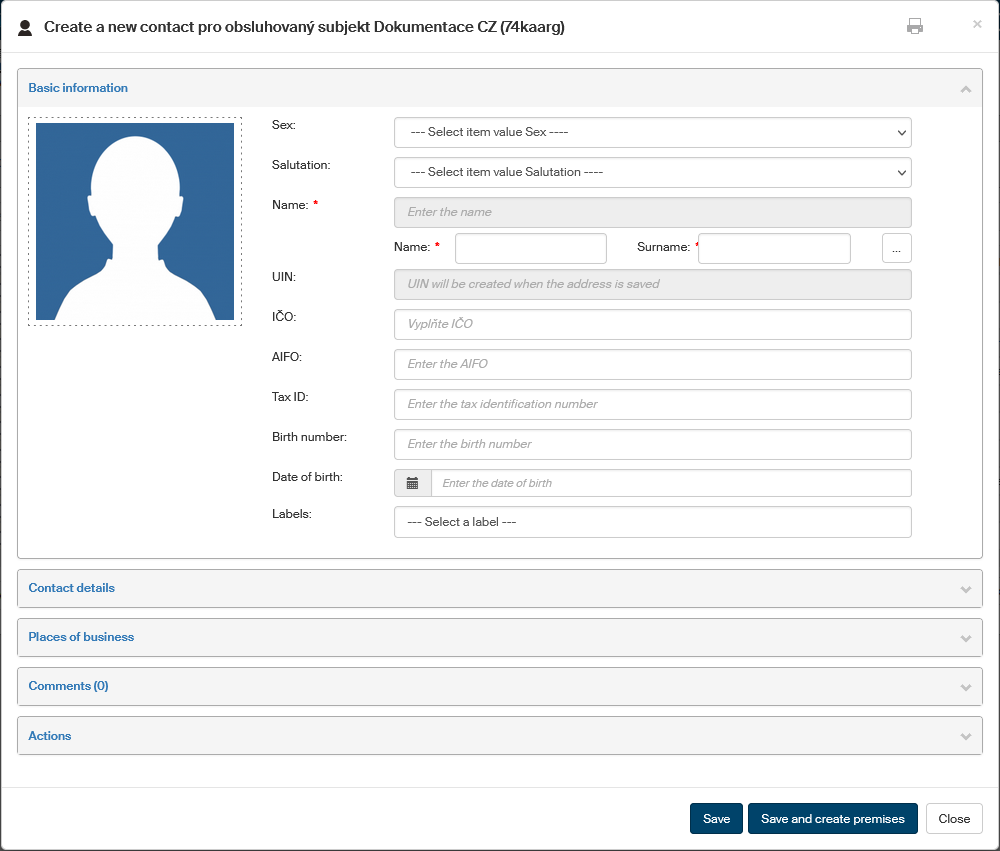
Task: Open the Sex dropdown list
Action: (652, 132)
